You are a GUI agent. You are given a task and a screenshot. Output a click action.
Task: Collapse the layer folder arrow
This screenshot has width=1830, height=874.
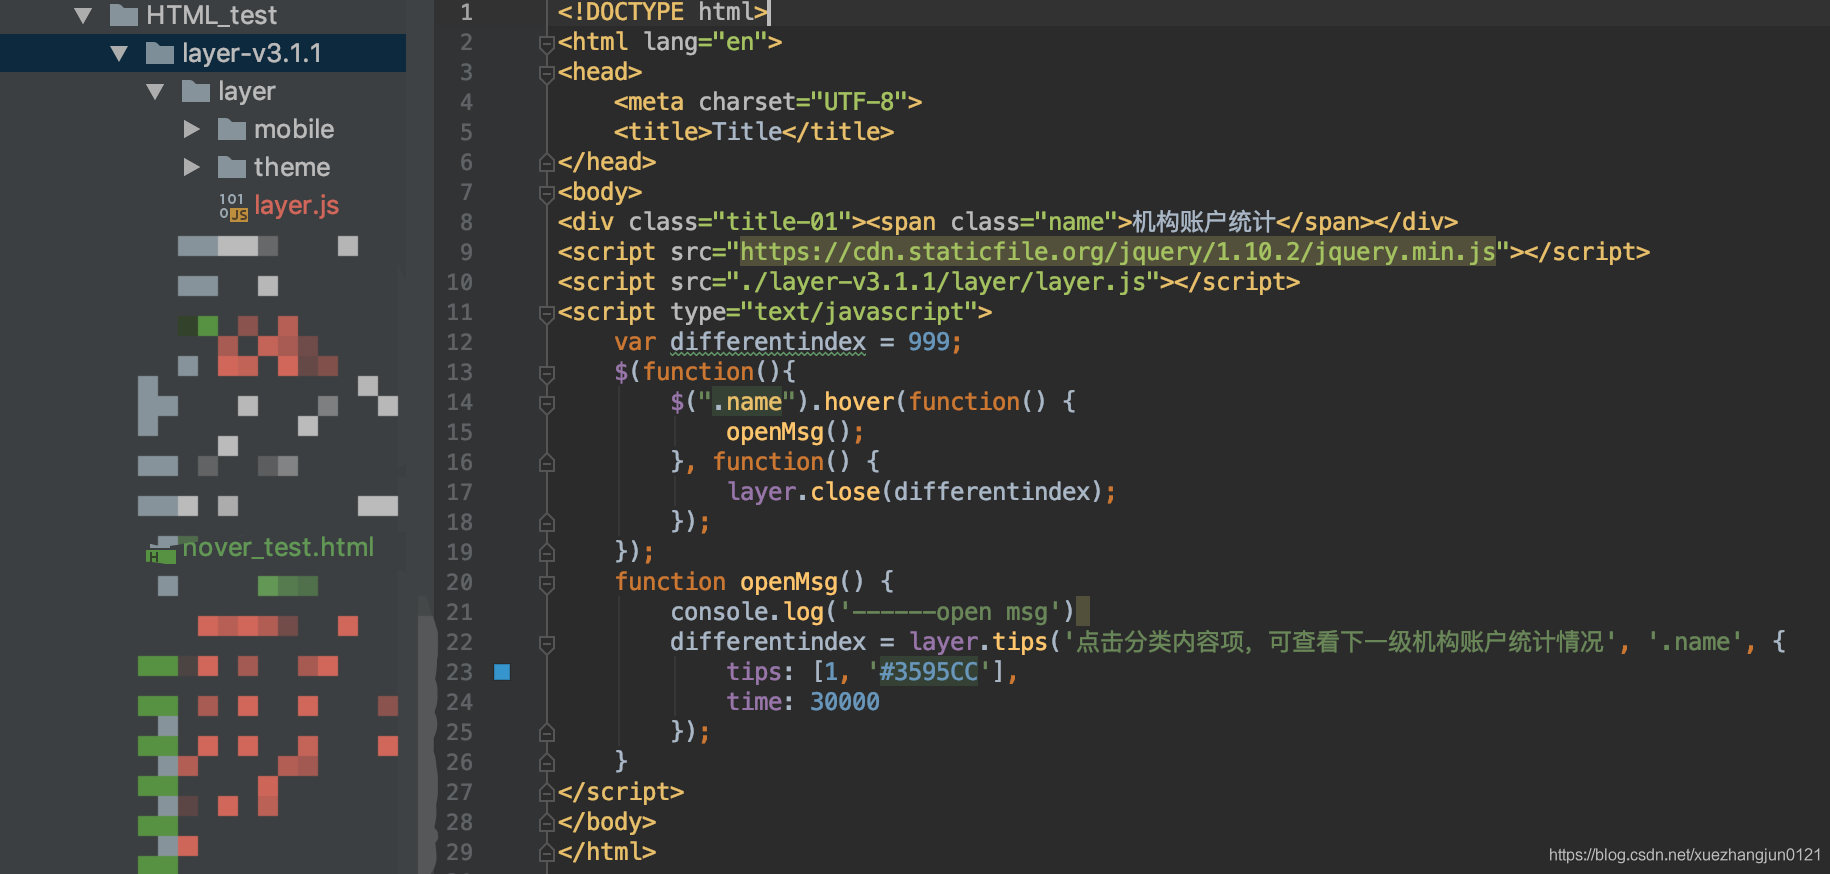(156, 91)
